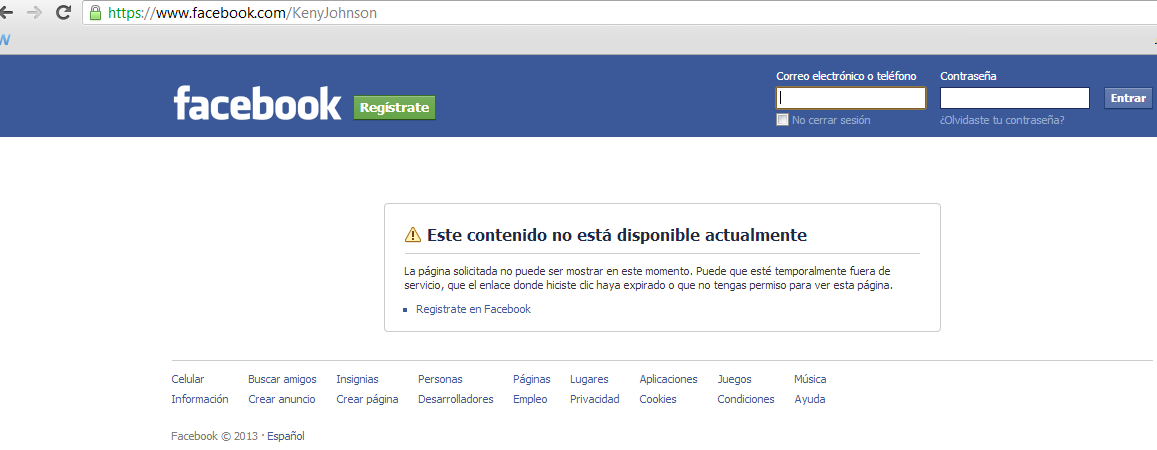This screenshot has width=1157, height=450.
Task: Open ¿Olvidaste tu contraseña? link
Action: coord(1002,120)
